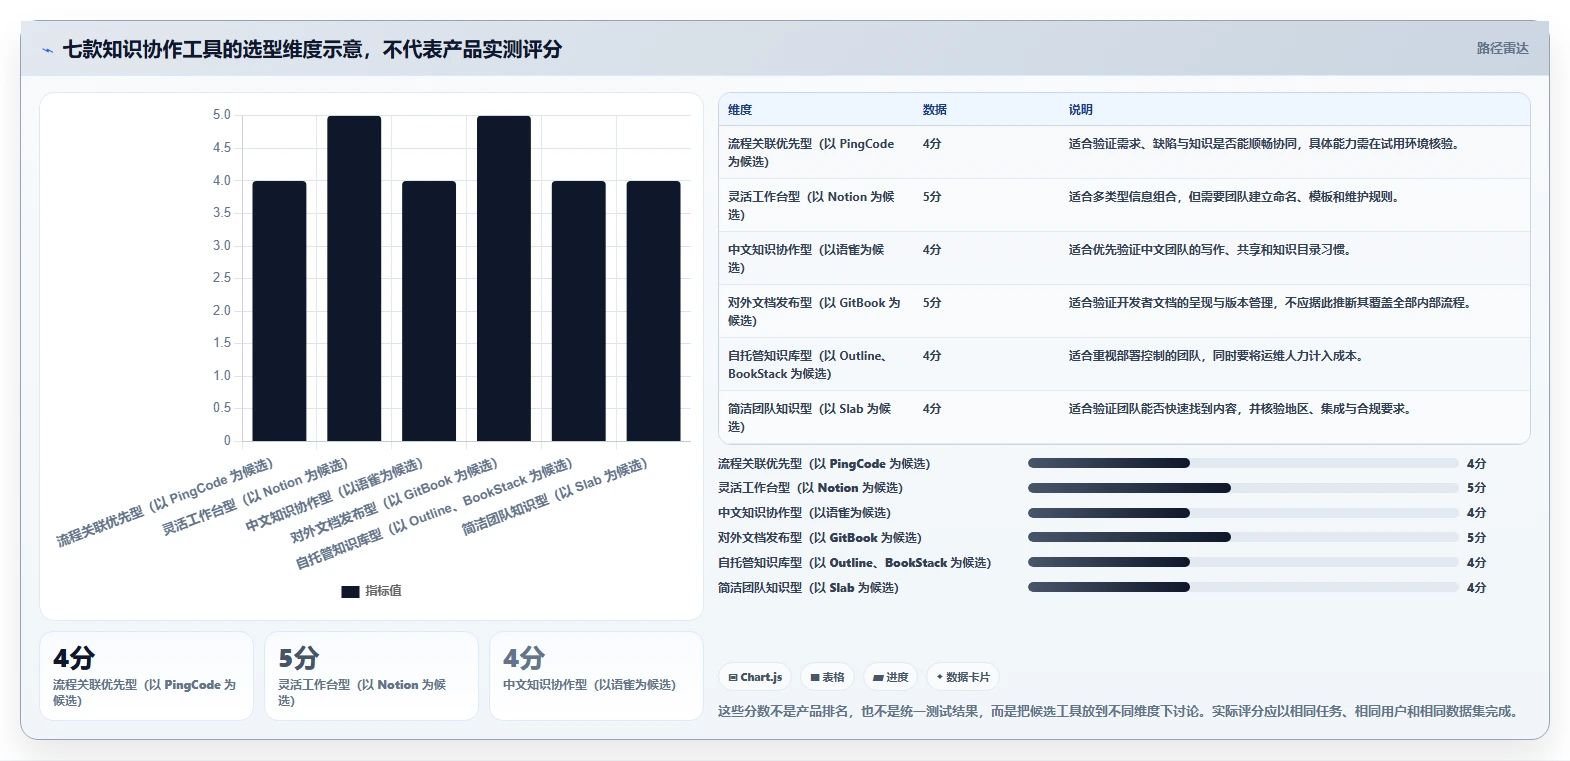Click the 5分 score in the Notion table row
This screenshot has height=761, width=1570.
point(932,197)
